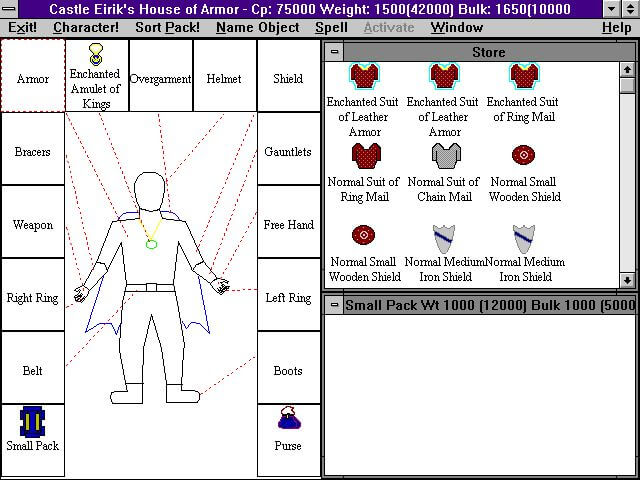Select the Normal Suit of Chain Mail
640x480 pixels.
point(446,156)
